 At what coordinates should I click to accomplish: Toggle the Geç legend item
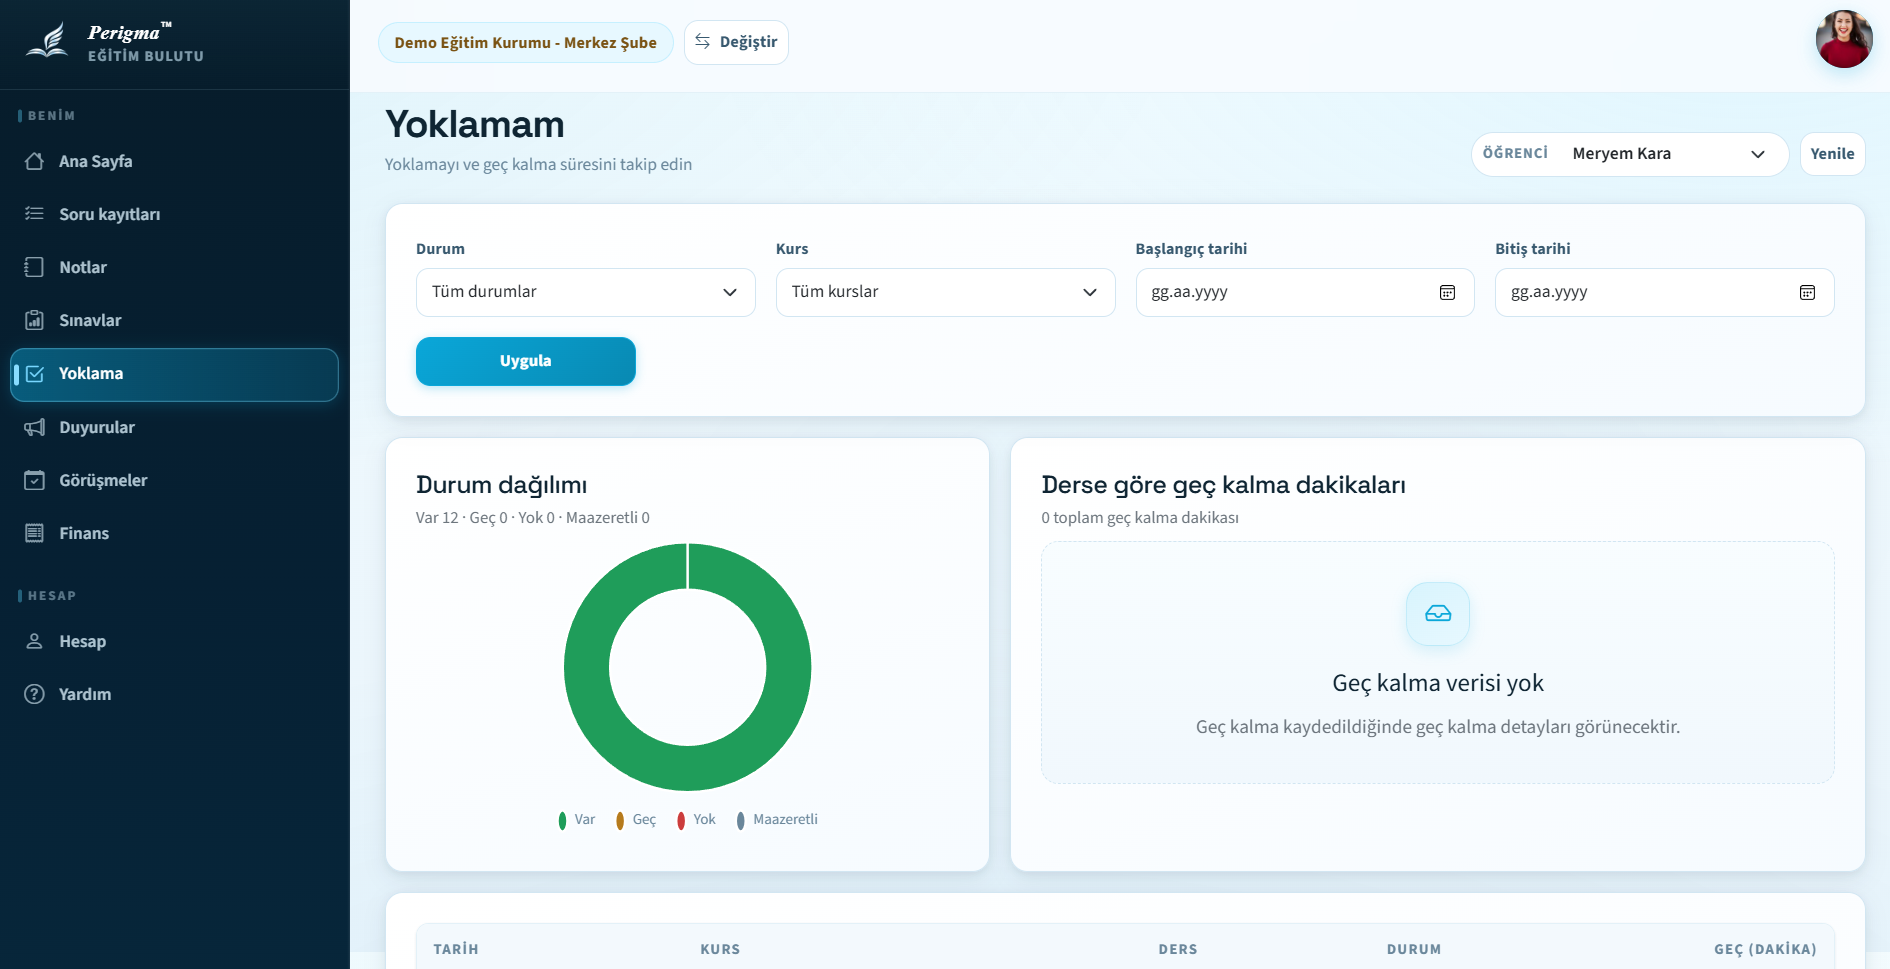click(x=636, y=820)
